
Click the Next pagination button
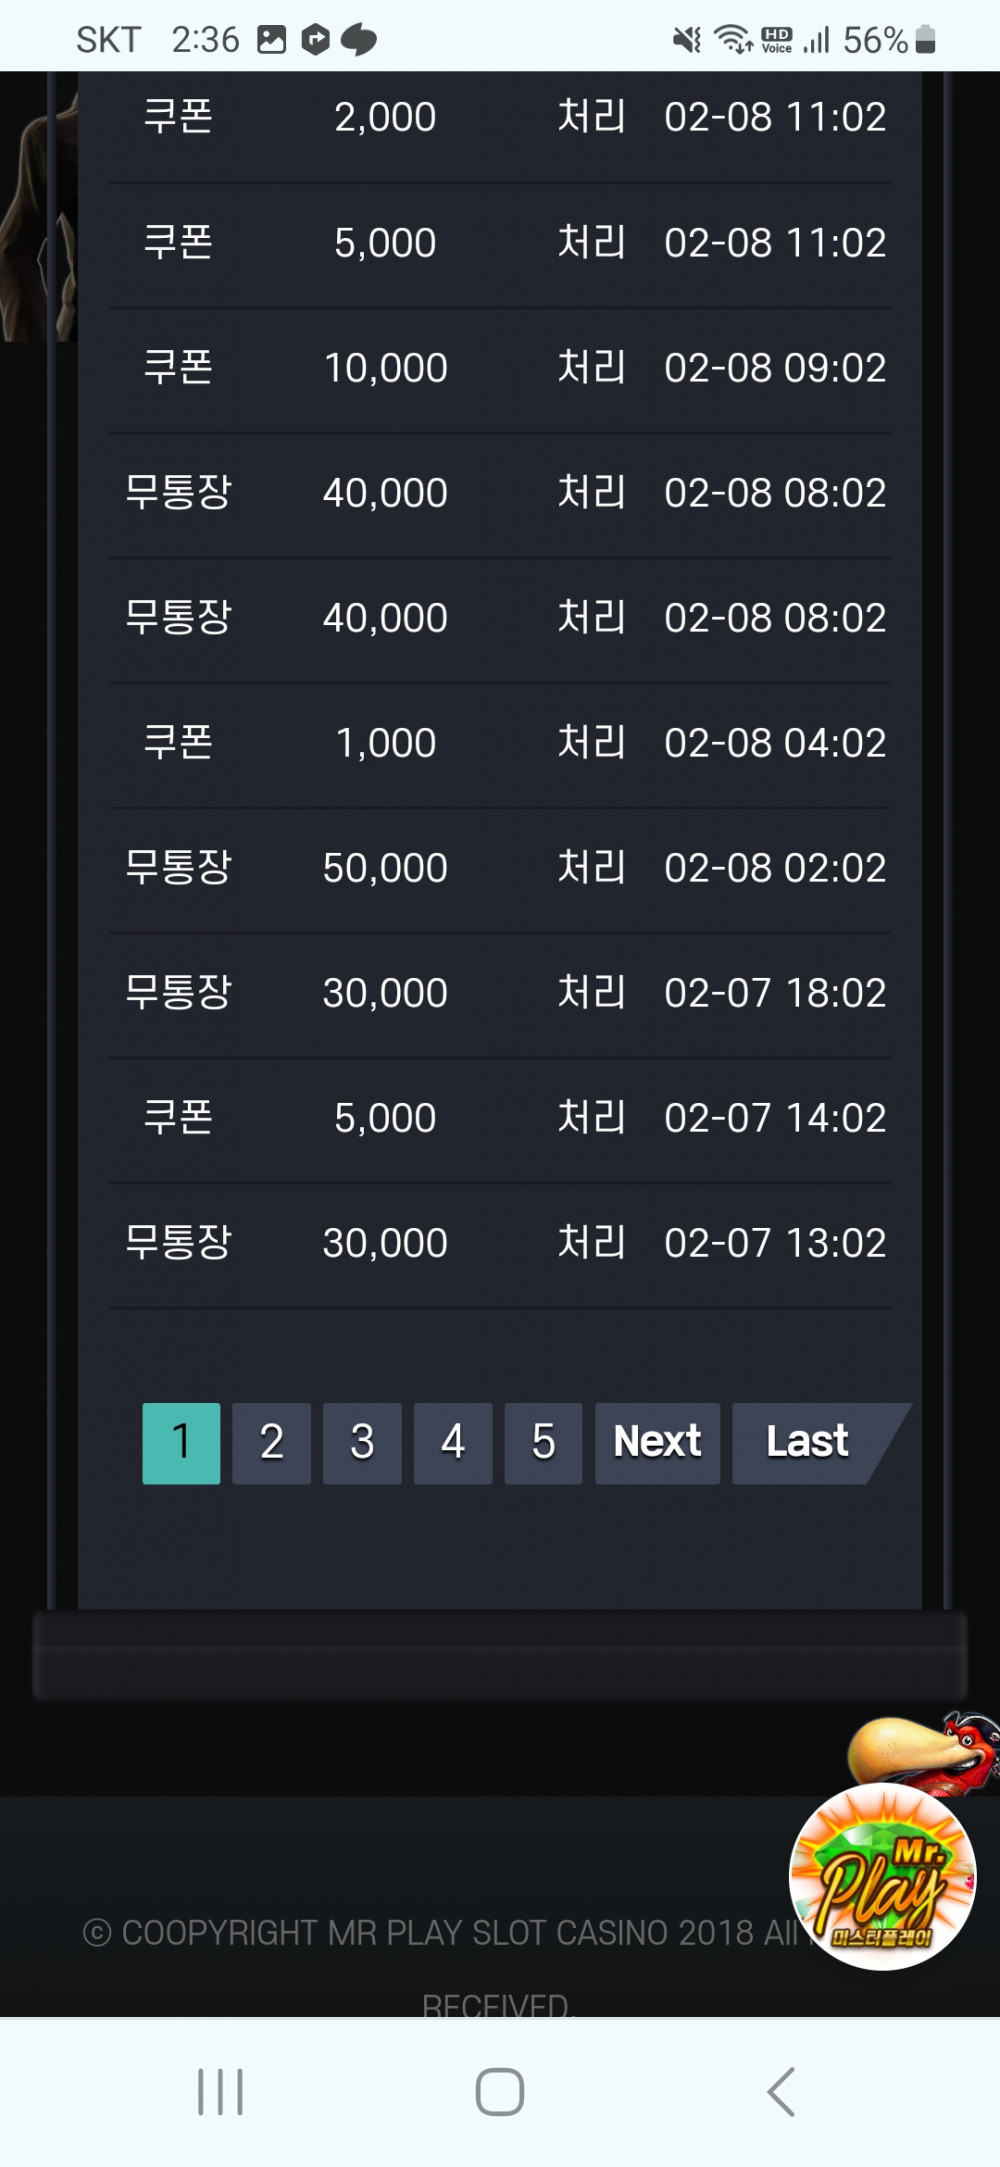click(657, 1442)
